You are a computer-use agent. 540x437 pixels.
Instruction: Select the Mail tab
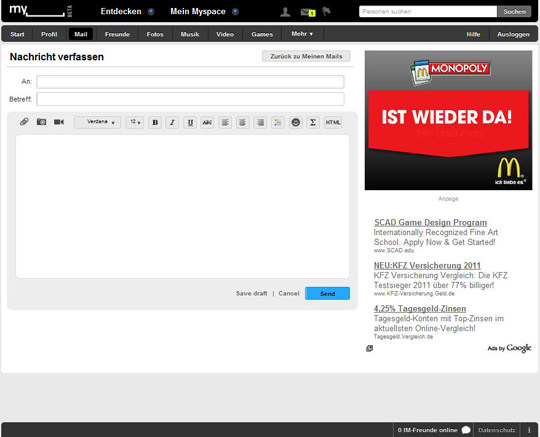[x=81, y=34]
